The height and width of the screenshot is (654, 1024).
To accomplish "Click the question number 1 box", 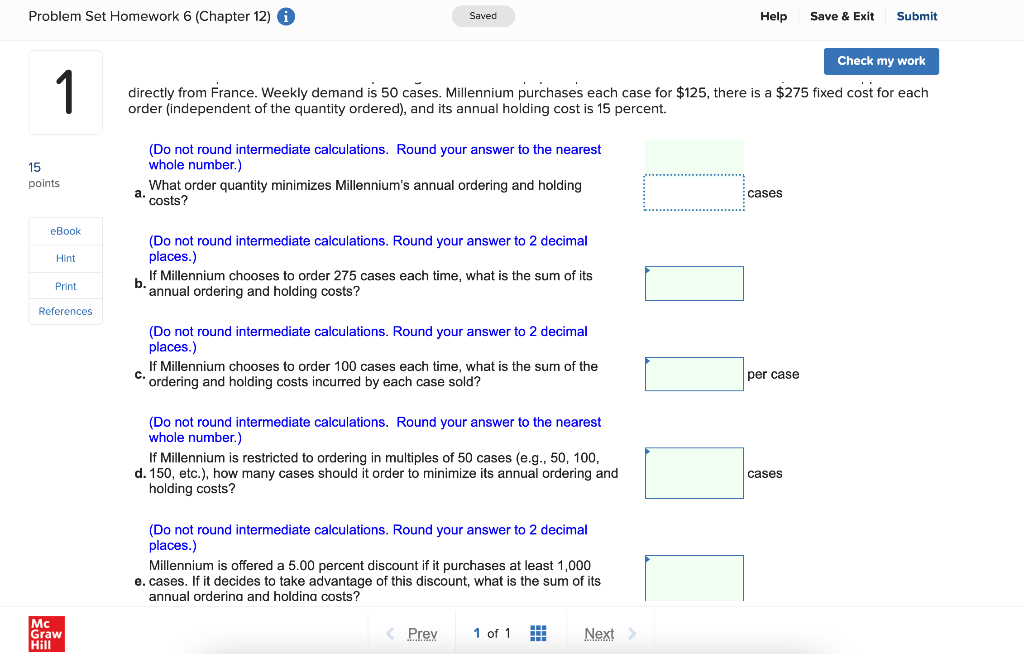I will [65, 92].
